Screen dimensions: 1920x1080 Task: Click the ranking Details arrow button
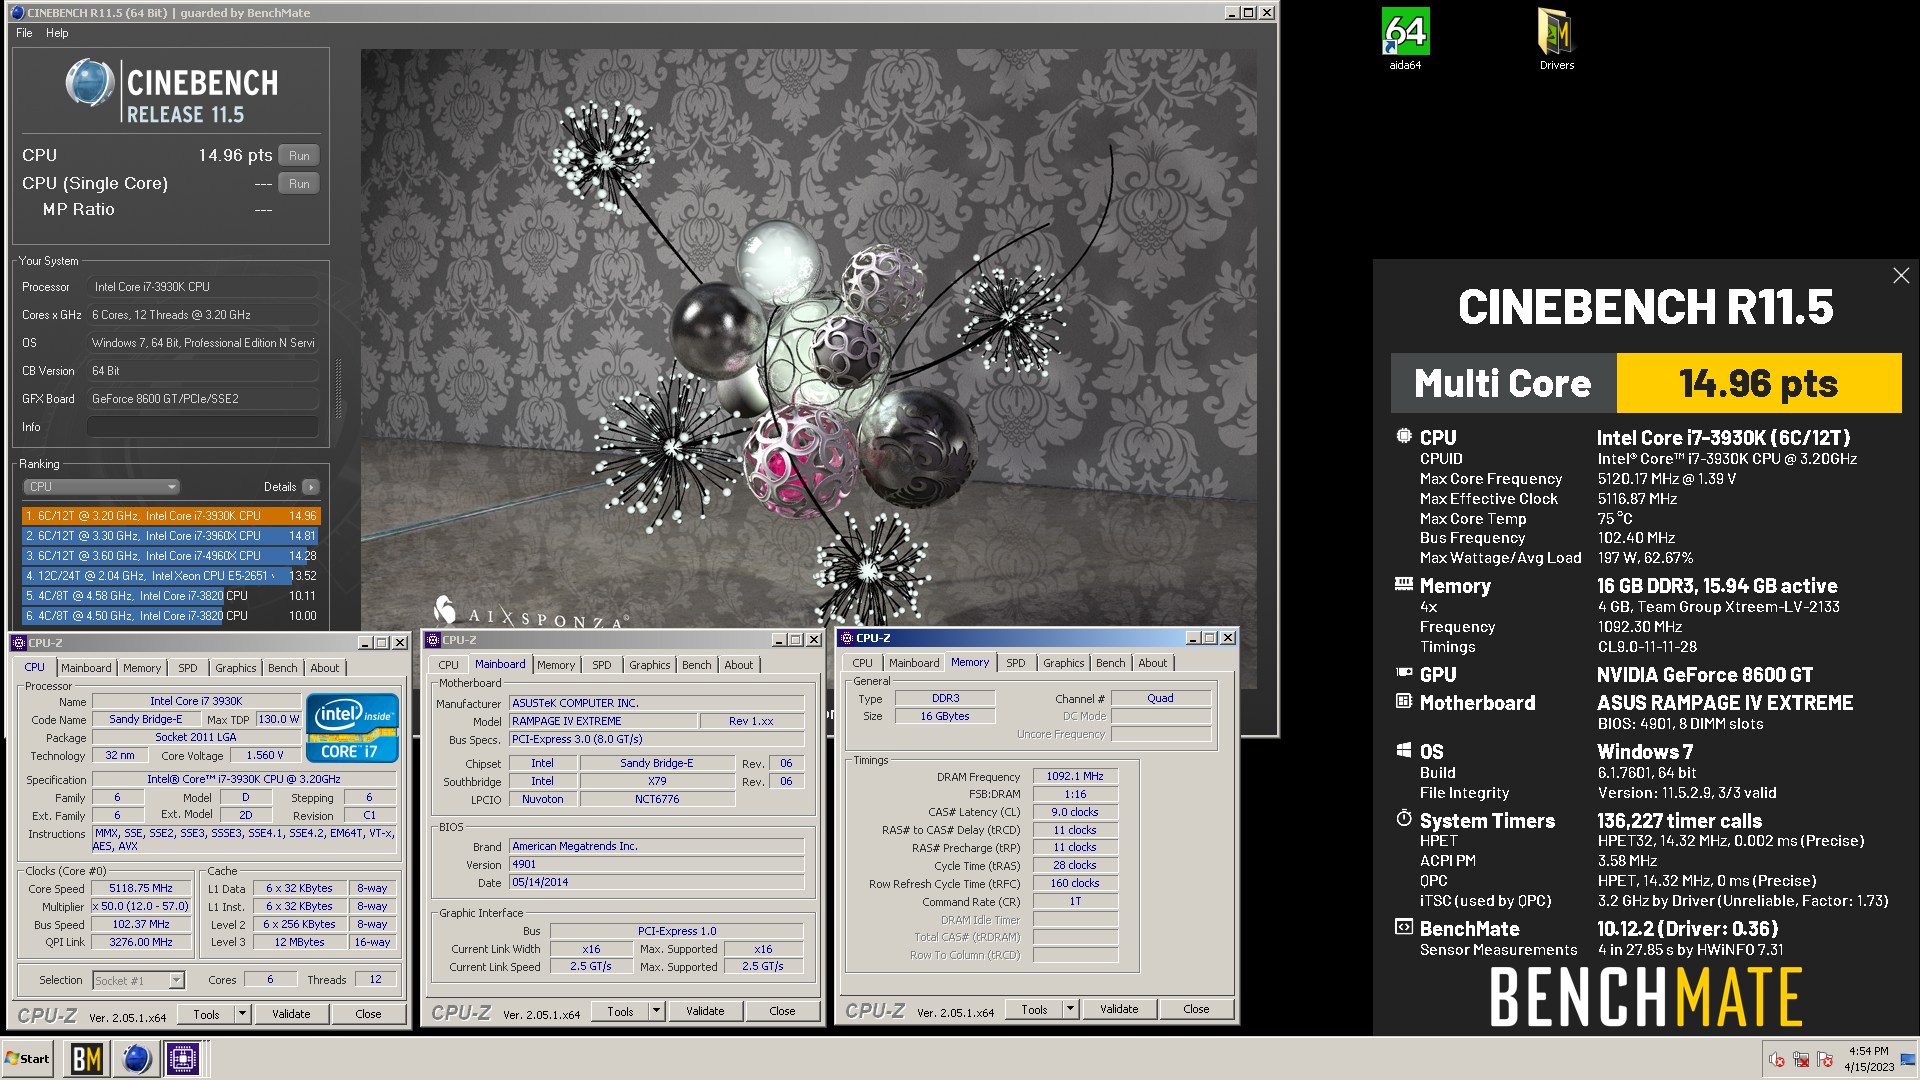[x=311, y=487]
